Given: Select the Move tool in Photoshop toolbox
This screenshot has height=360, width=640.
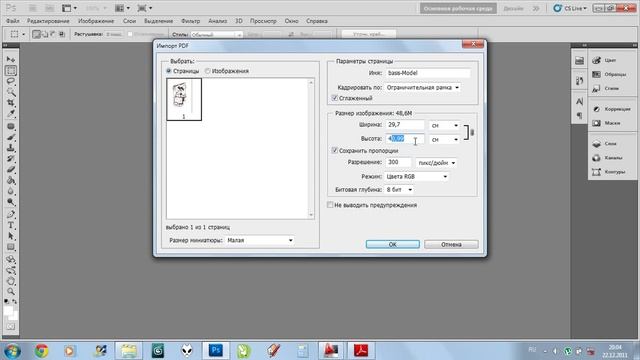Looking at the screenshot, I should pos(11,60).
